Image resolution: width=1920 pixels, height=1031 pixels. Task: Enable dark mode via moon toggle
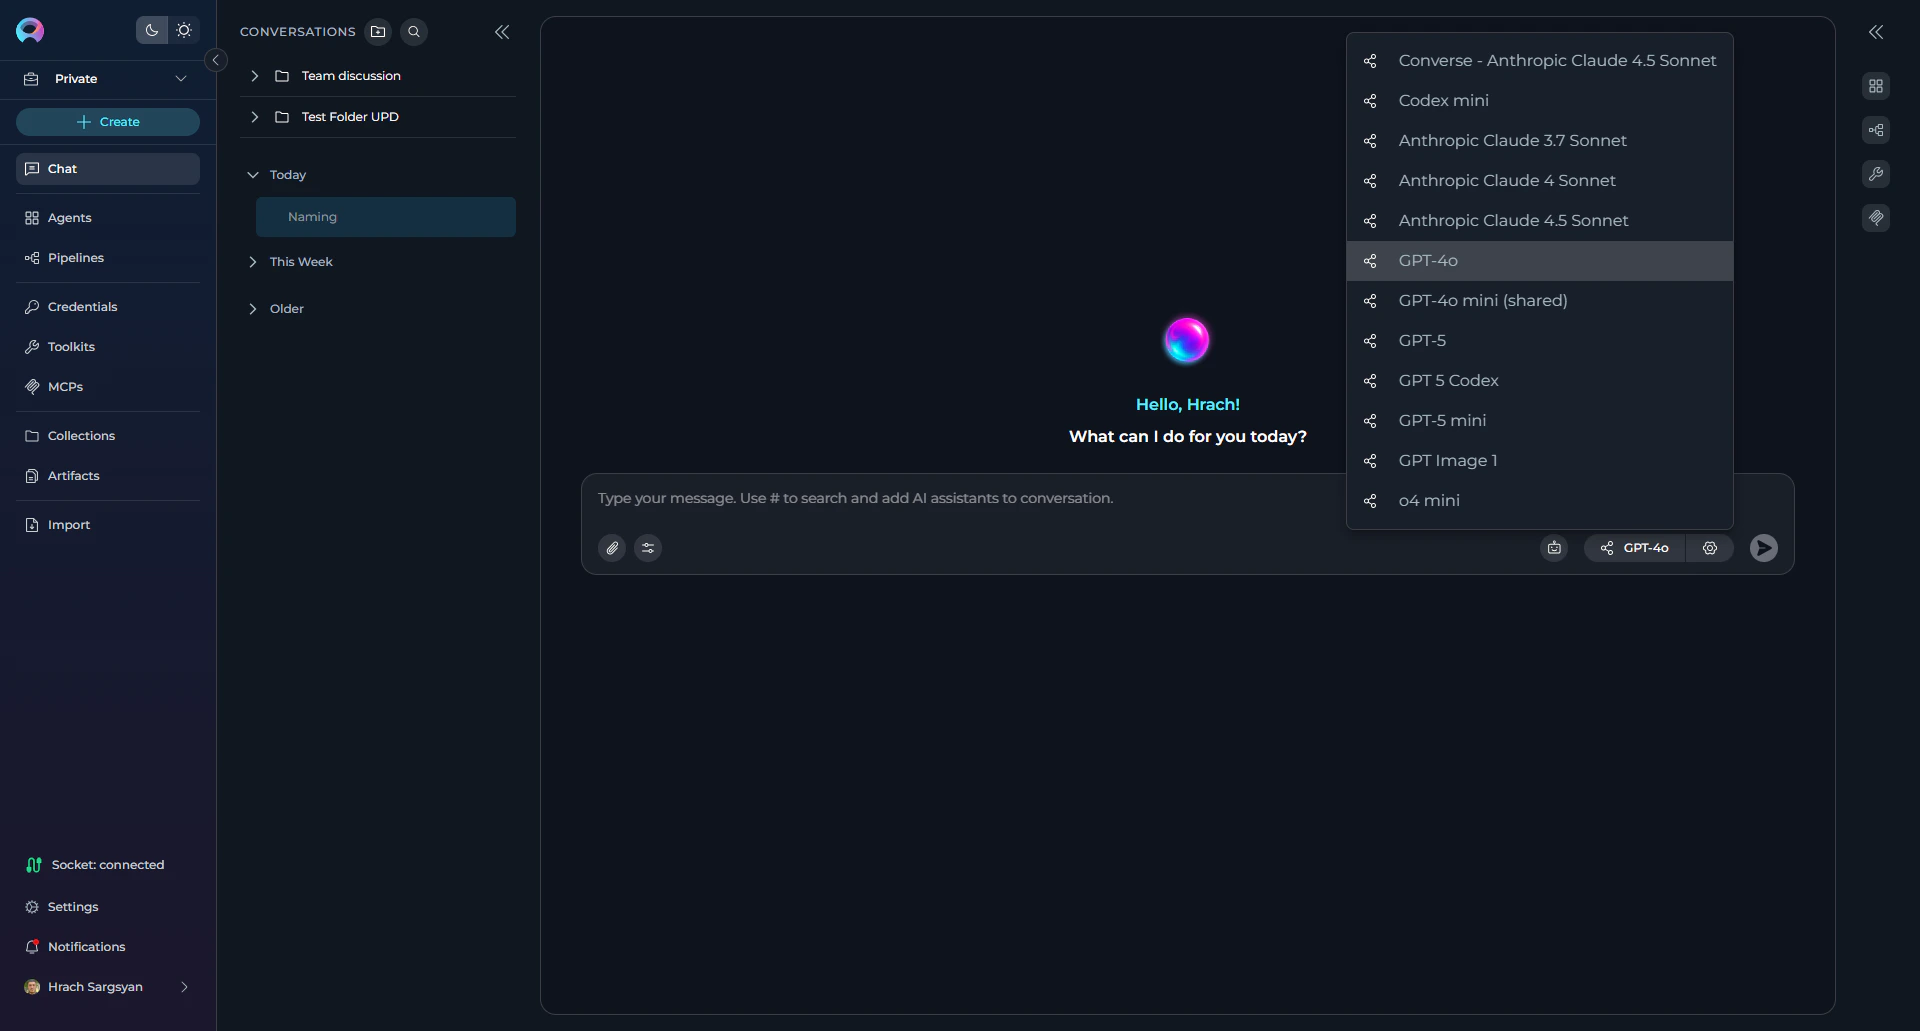point(151,30)
